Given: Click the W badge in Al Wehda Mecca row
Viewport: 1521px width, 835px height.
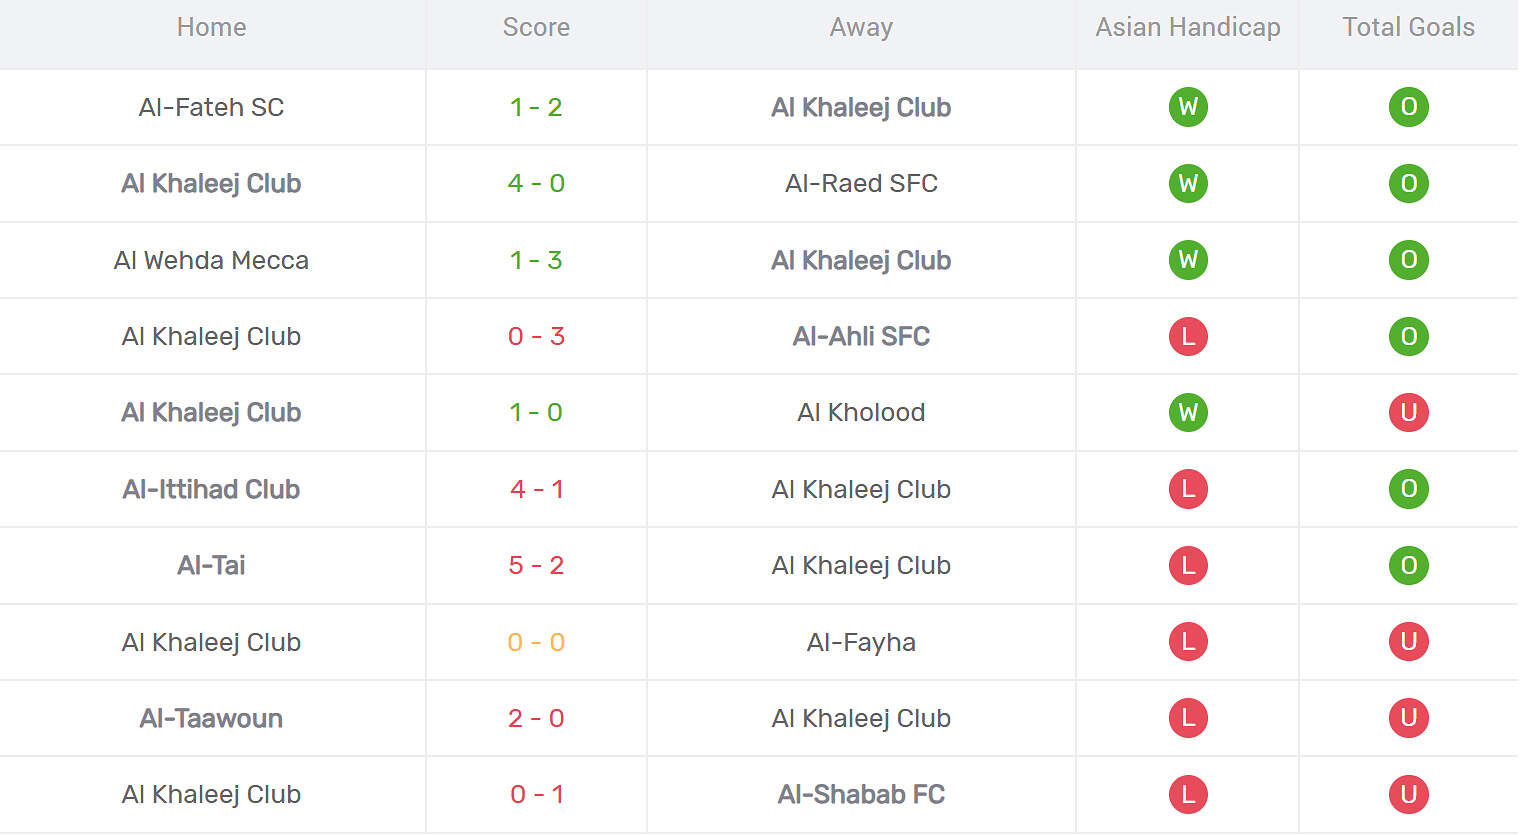Looking at the screenshot, I should tap(1188, 260).
